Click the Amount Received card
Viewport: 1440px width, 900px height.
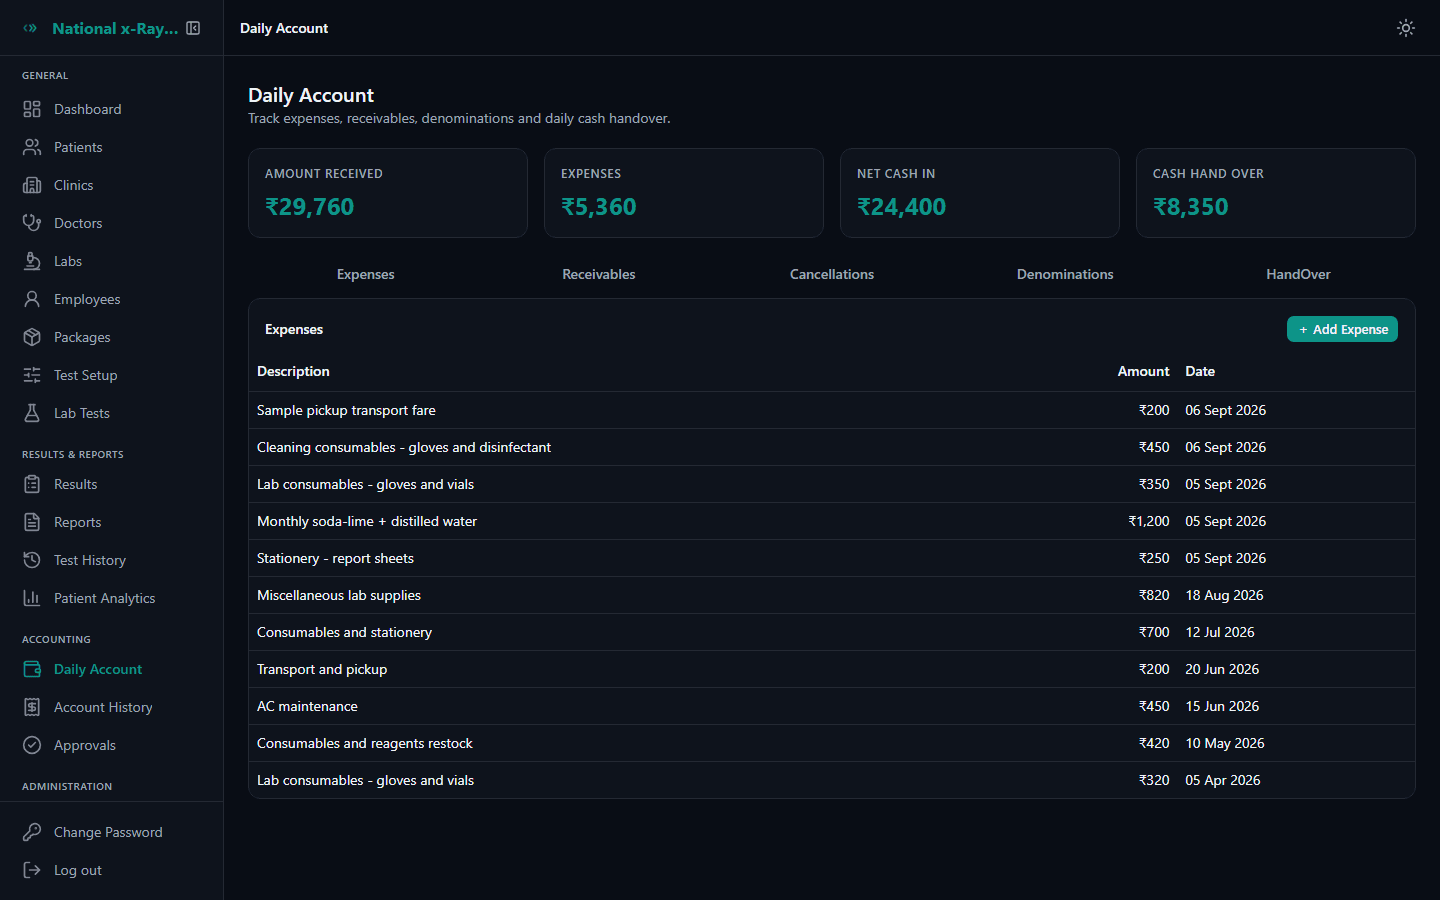388,193
